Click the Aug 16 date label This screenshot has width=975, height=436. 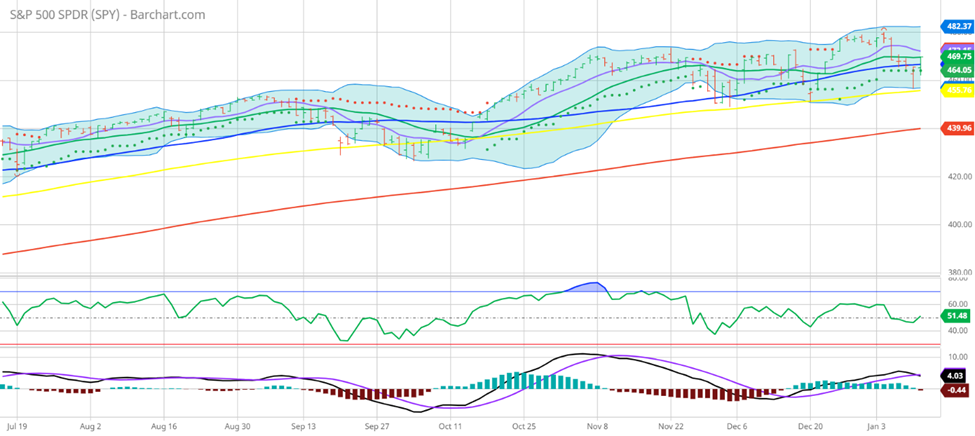point(164,428)
